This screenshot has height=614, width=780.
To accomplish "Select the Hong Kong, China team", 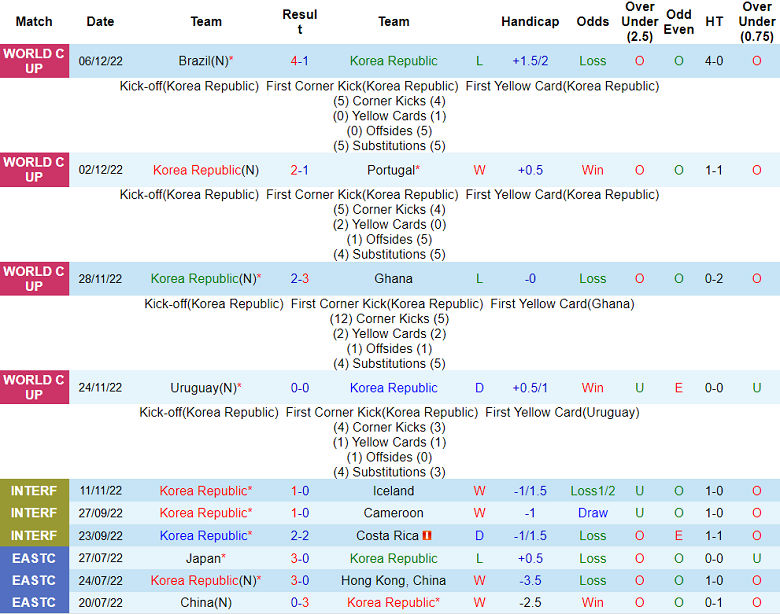I will [393, 581].
